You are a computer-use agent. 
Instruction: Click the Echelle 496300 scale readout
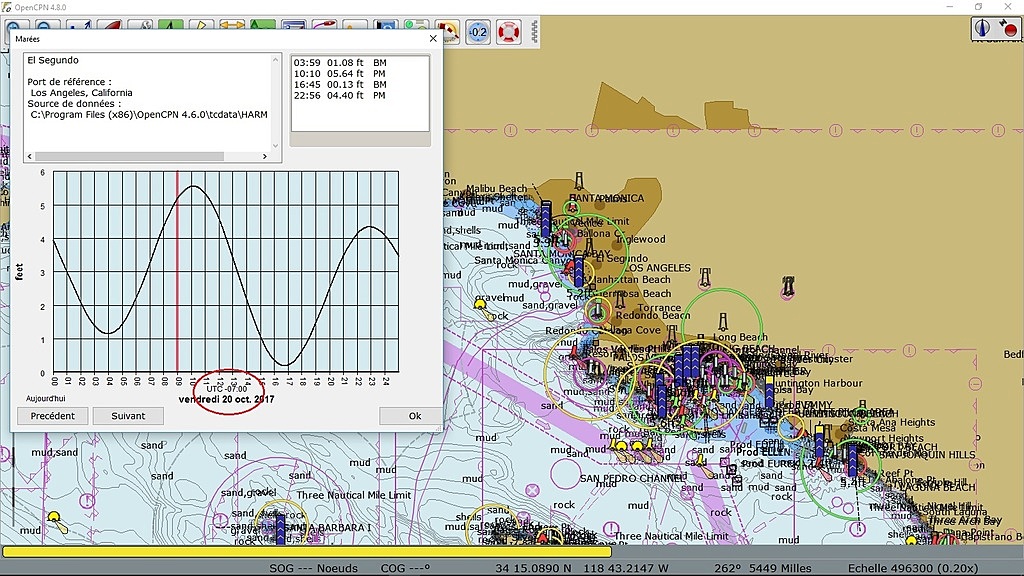coord(913,568)
